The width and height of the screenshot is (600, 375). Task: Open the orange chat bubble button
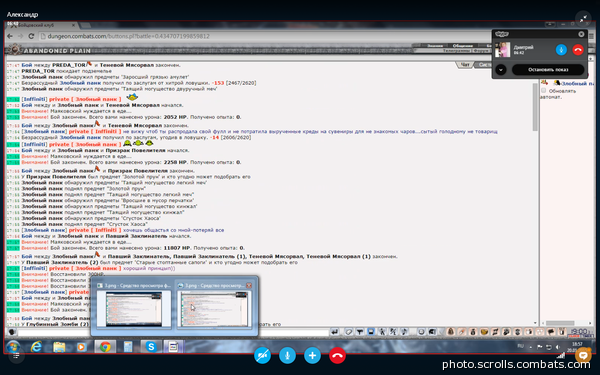[583, 355]
